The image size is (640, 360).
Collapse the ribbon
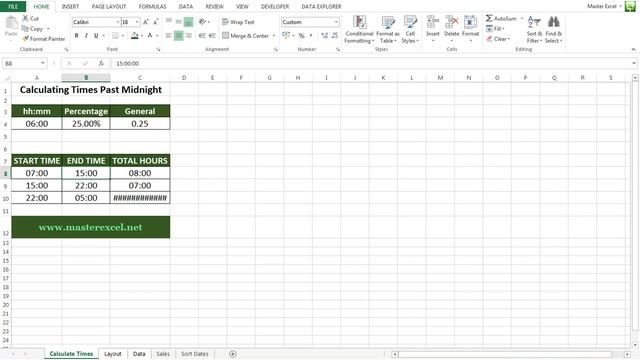(x=633, y=49)
